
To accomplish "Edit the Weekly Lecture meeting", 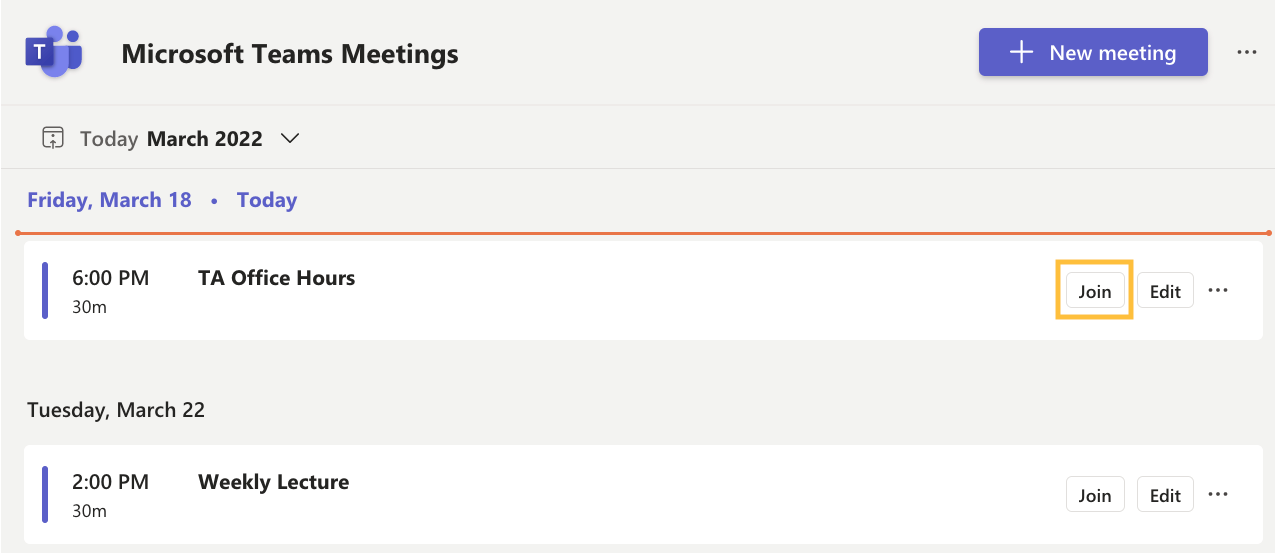I will coord(1165,495).
